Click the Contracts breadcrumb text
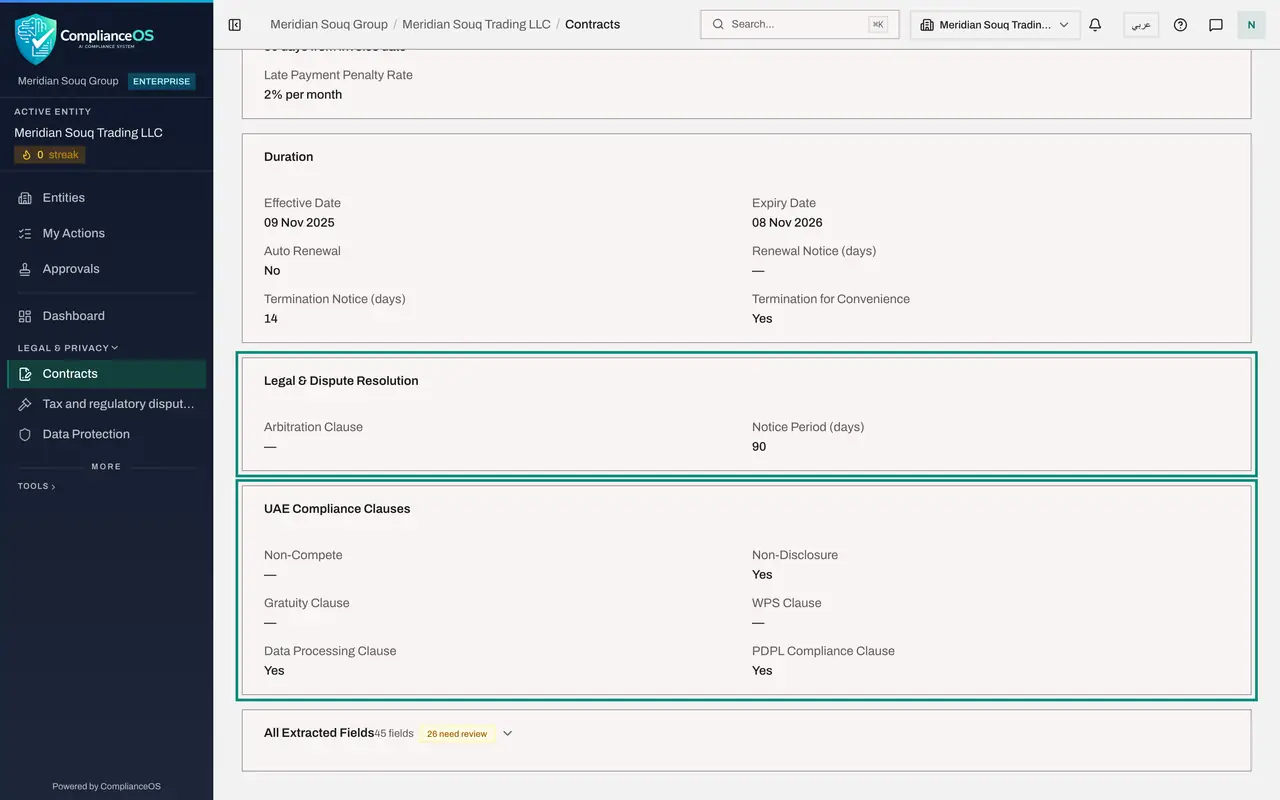Viewport: 1280px width, 800px height. click(x=592, y=24)
